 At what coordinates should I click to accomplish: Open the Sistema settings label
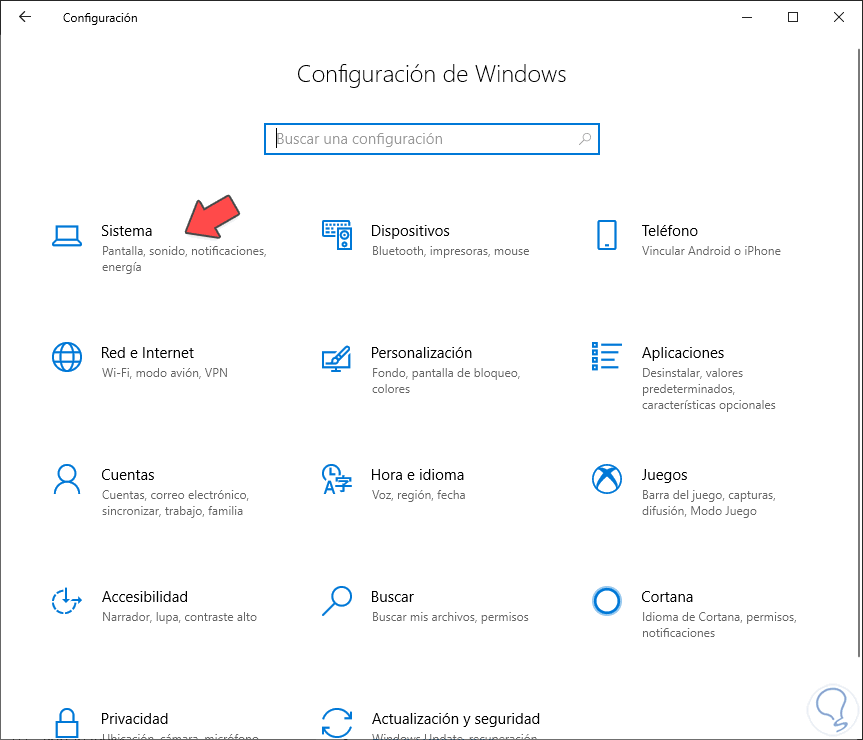[x=127, y=231]
